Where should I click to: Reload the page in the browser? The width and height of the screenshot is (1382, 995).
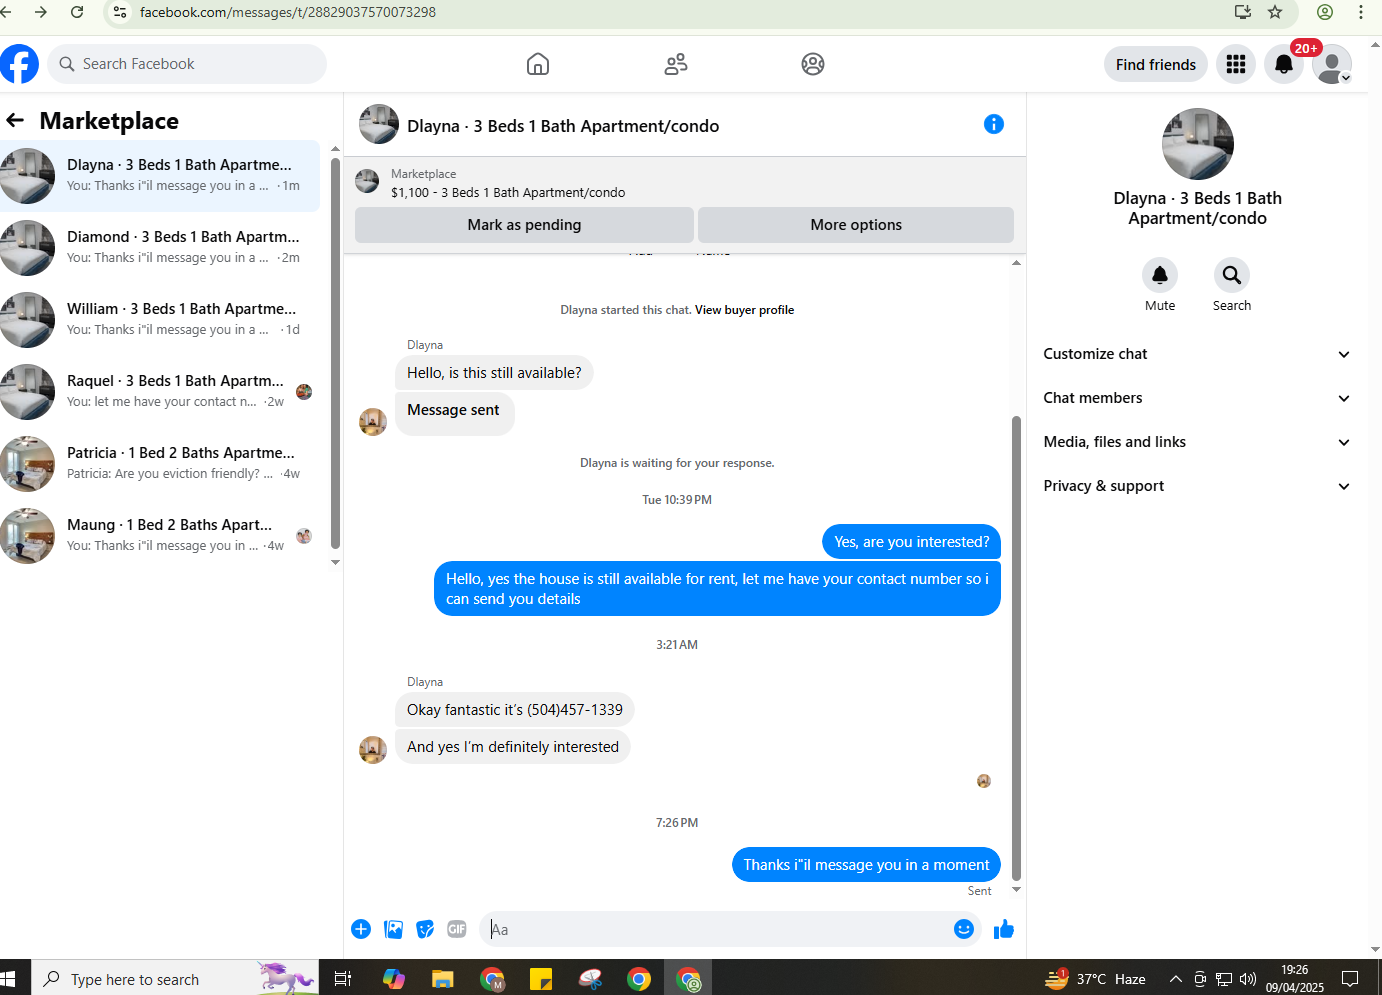pyautogui.click(x=77, y=12)
